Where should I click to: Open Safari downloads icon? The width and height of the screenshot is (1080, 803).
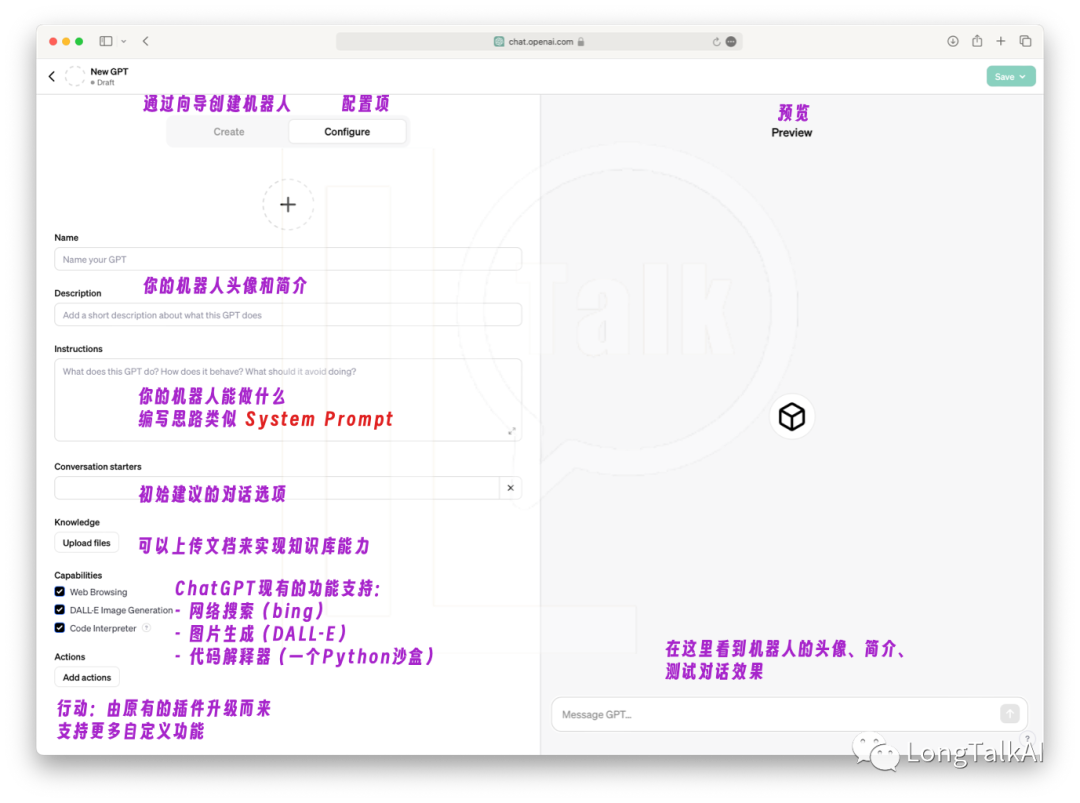pyautogui.click(x=953, y=41)
